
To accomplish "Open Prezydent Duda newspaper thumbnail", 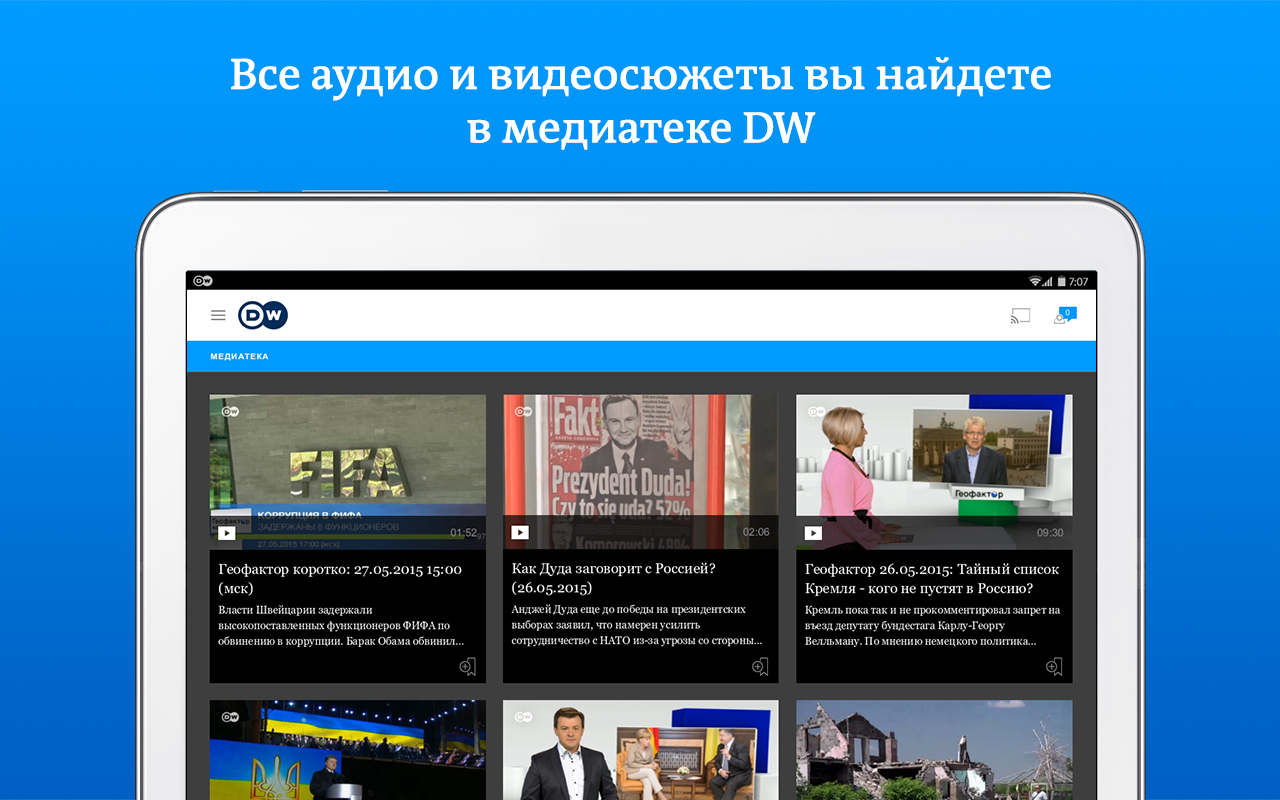I will [x=641, y=472].
